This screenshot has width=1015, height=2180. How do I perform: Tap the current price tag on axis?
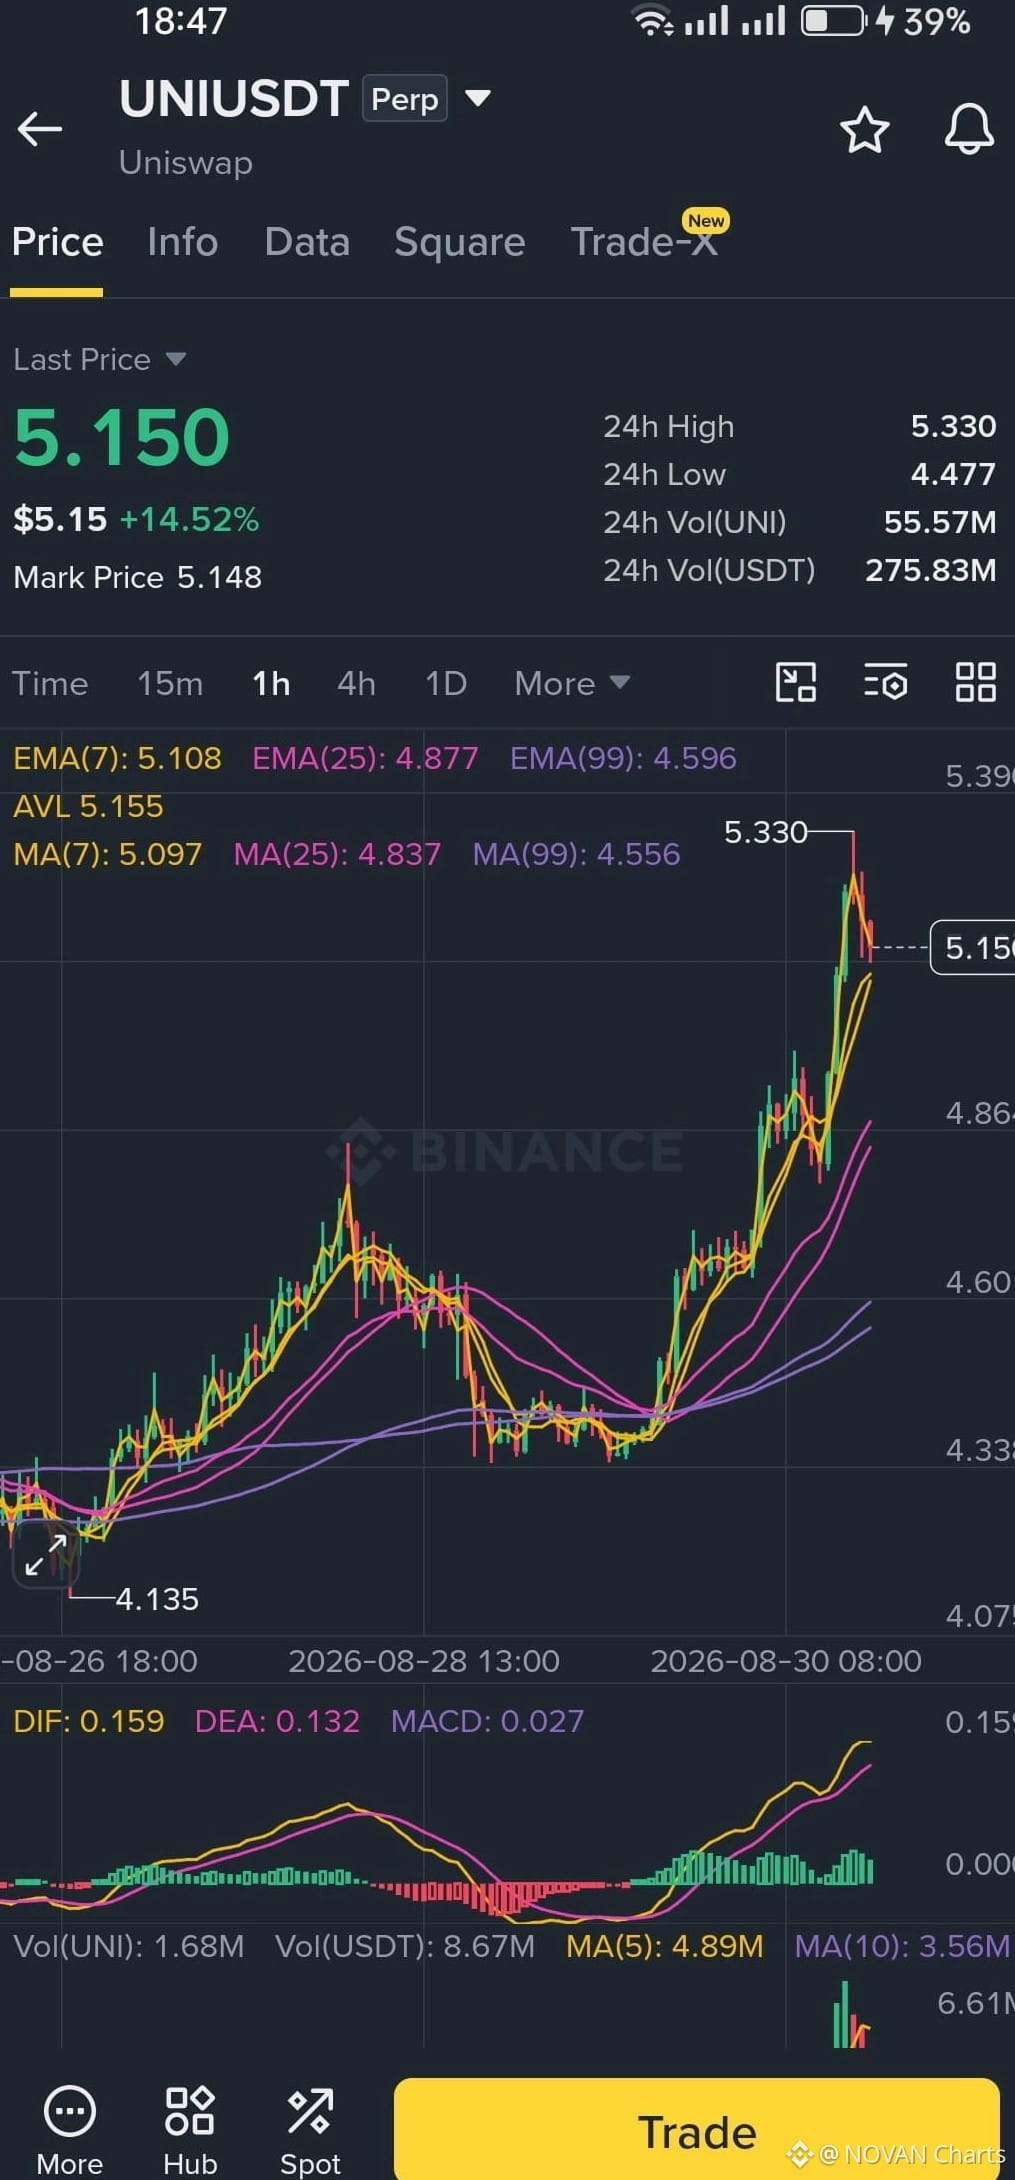pyautogui.click(x=972, y=948)
